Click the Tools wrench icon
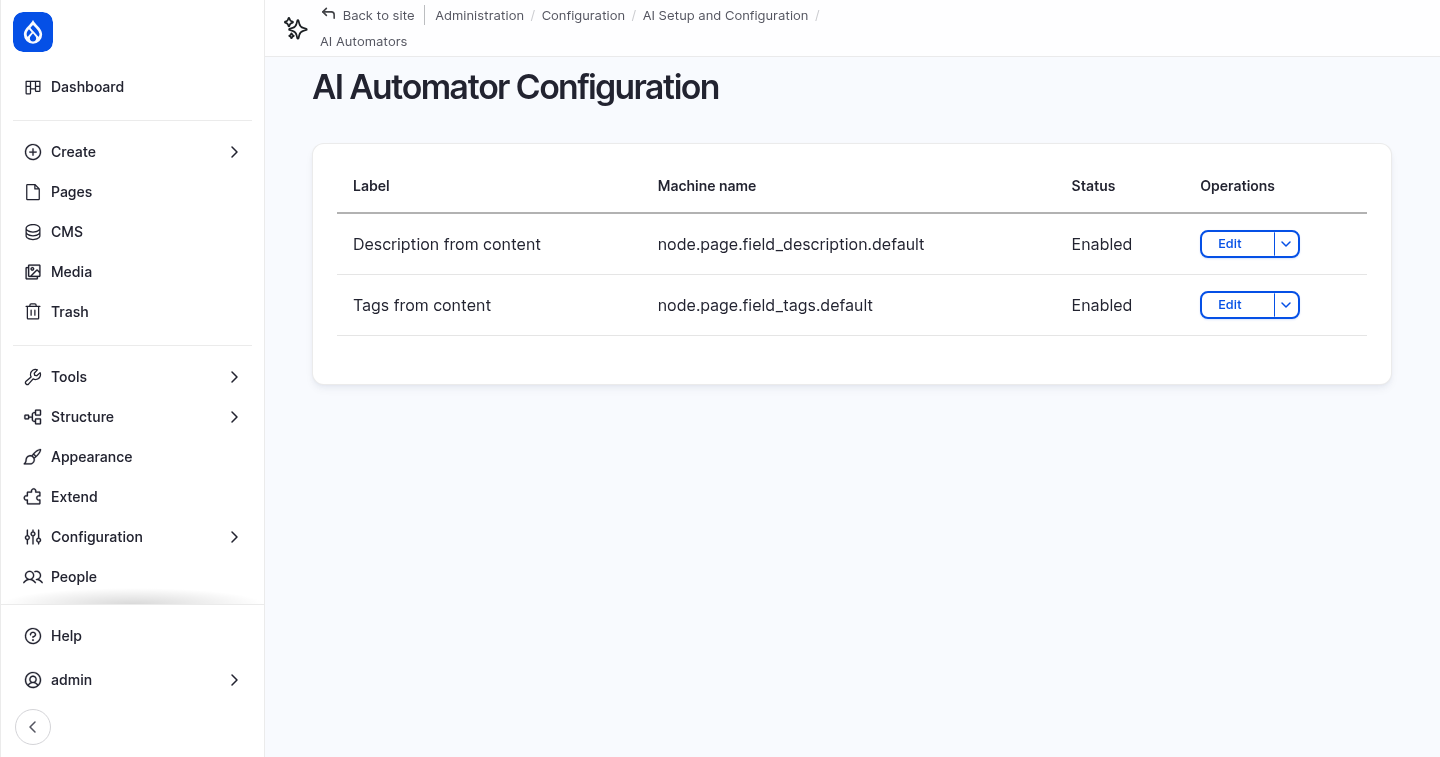 (33, 377)
